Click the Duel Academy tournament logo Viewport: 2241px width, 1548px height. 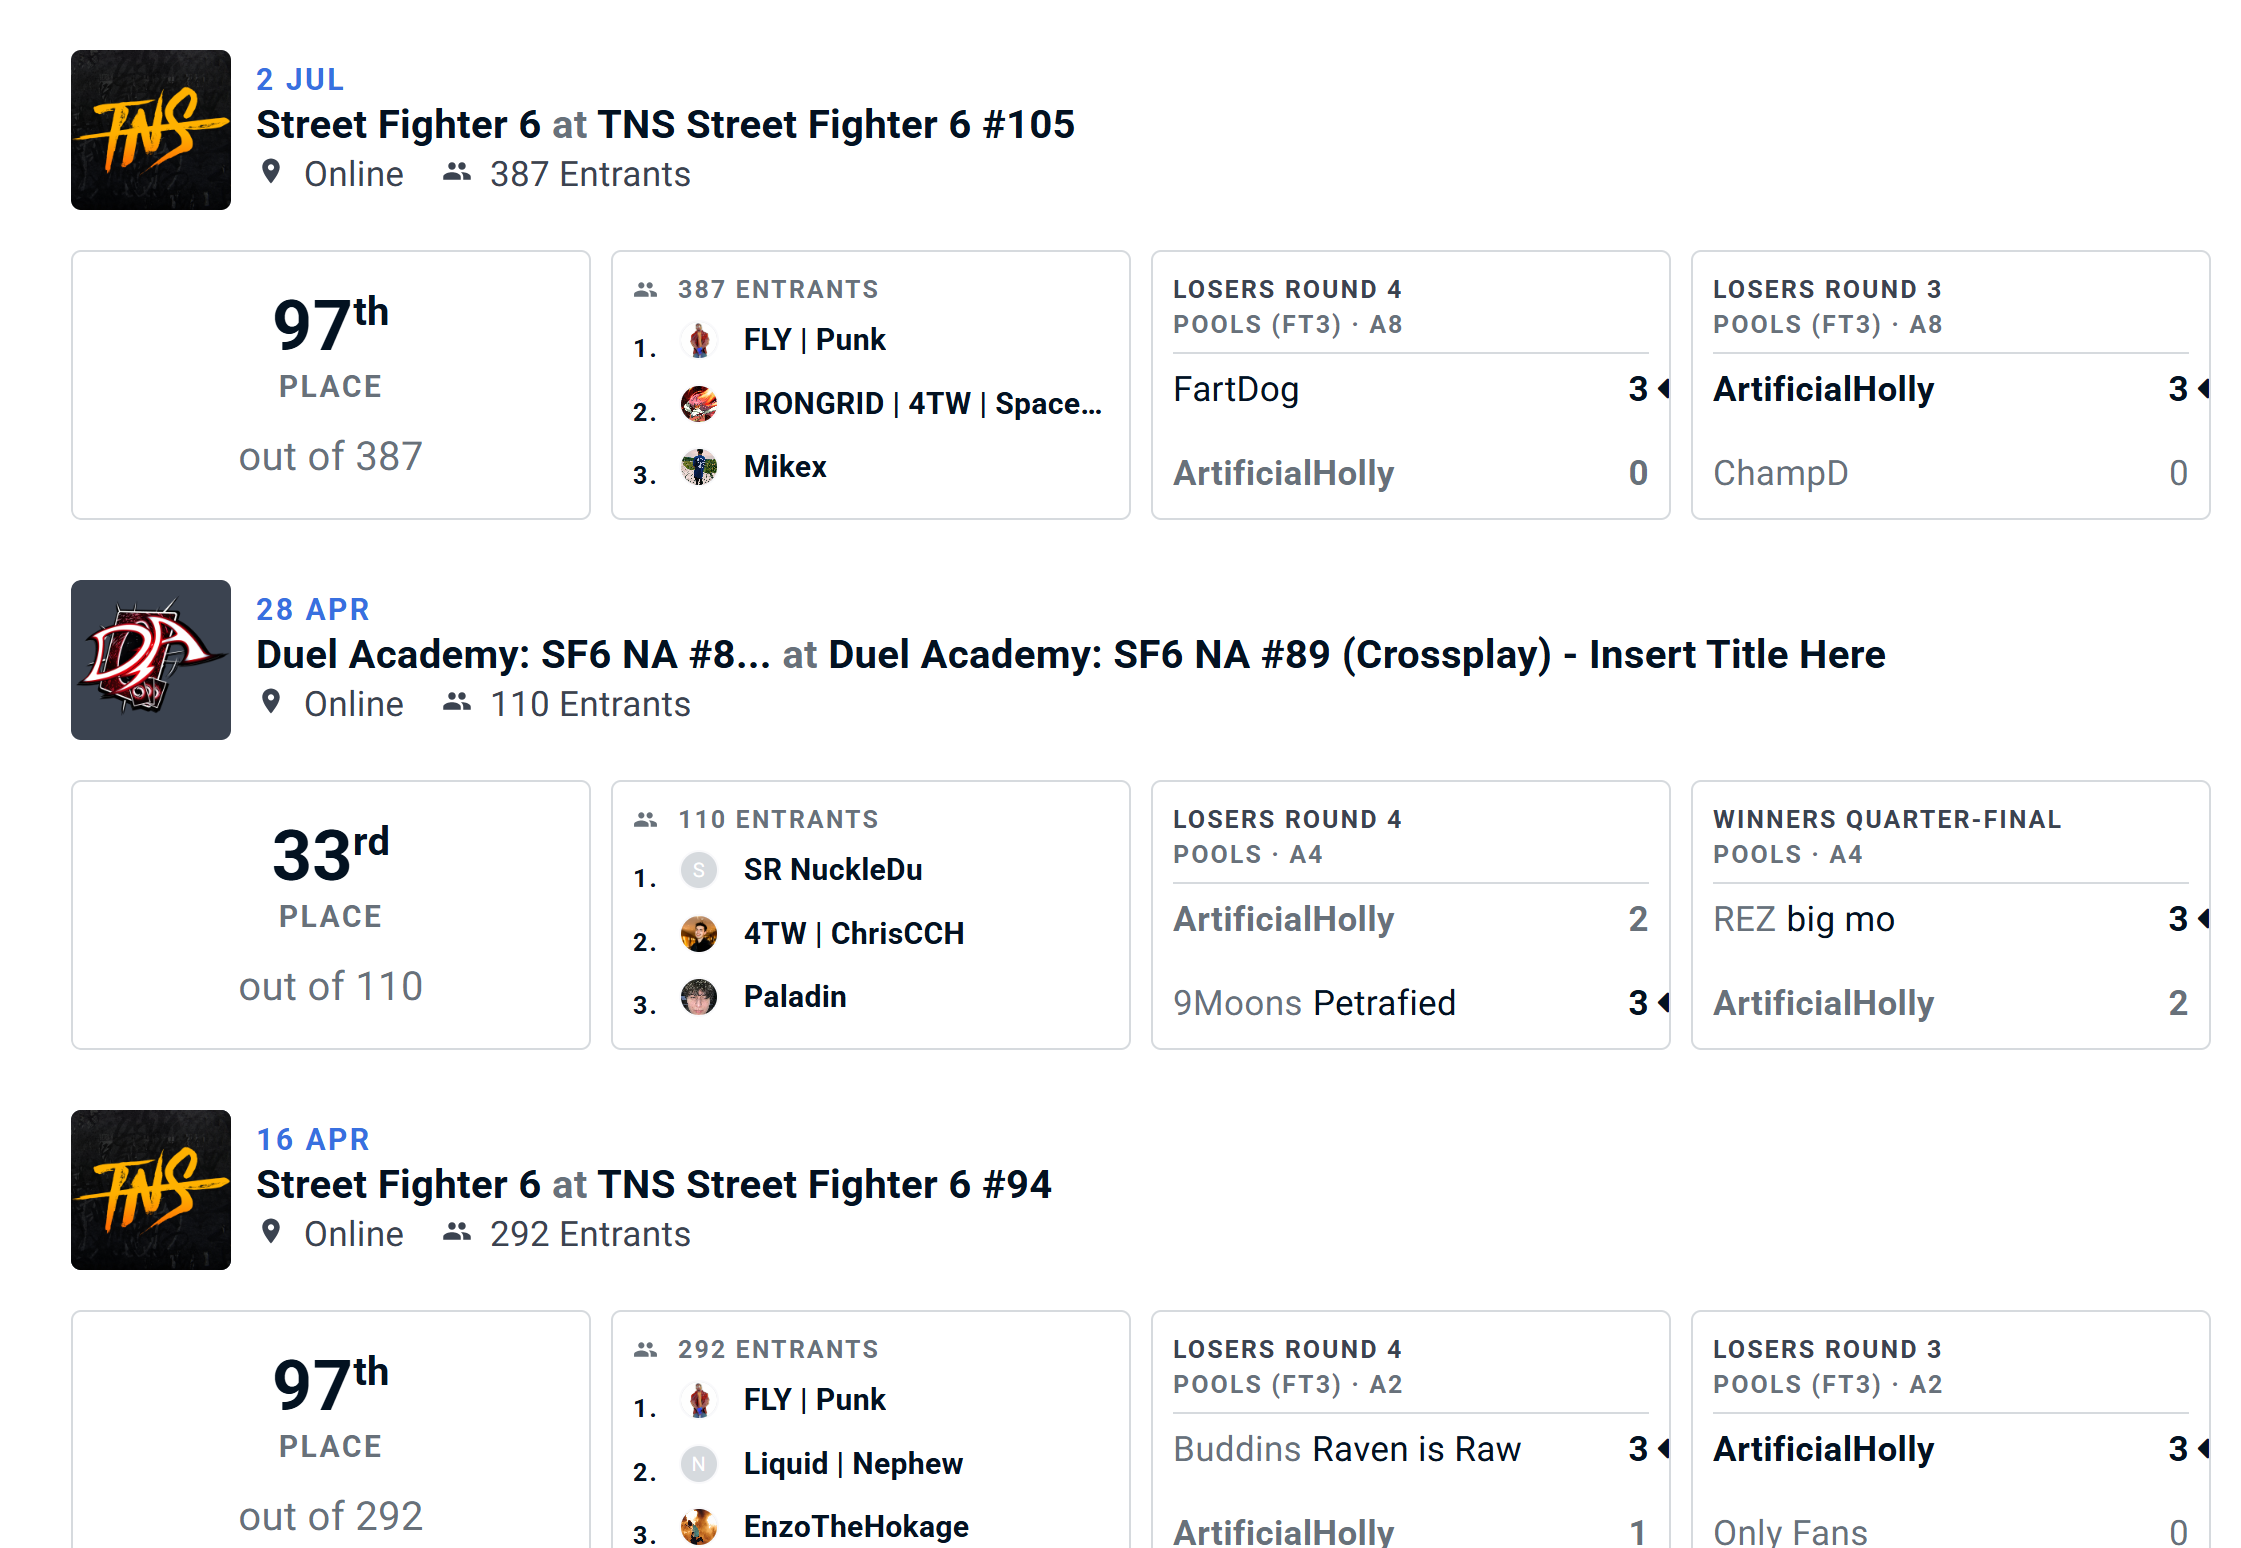point(151,660)
